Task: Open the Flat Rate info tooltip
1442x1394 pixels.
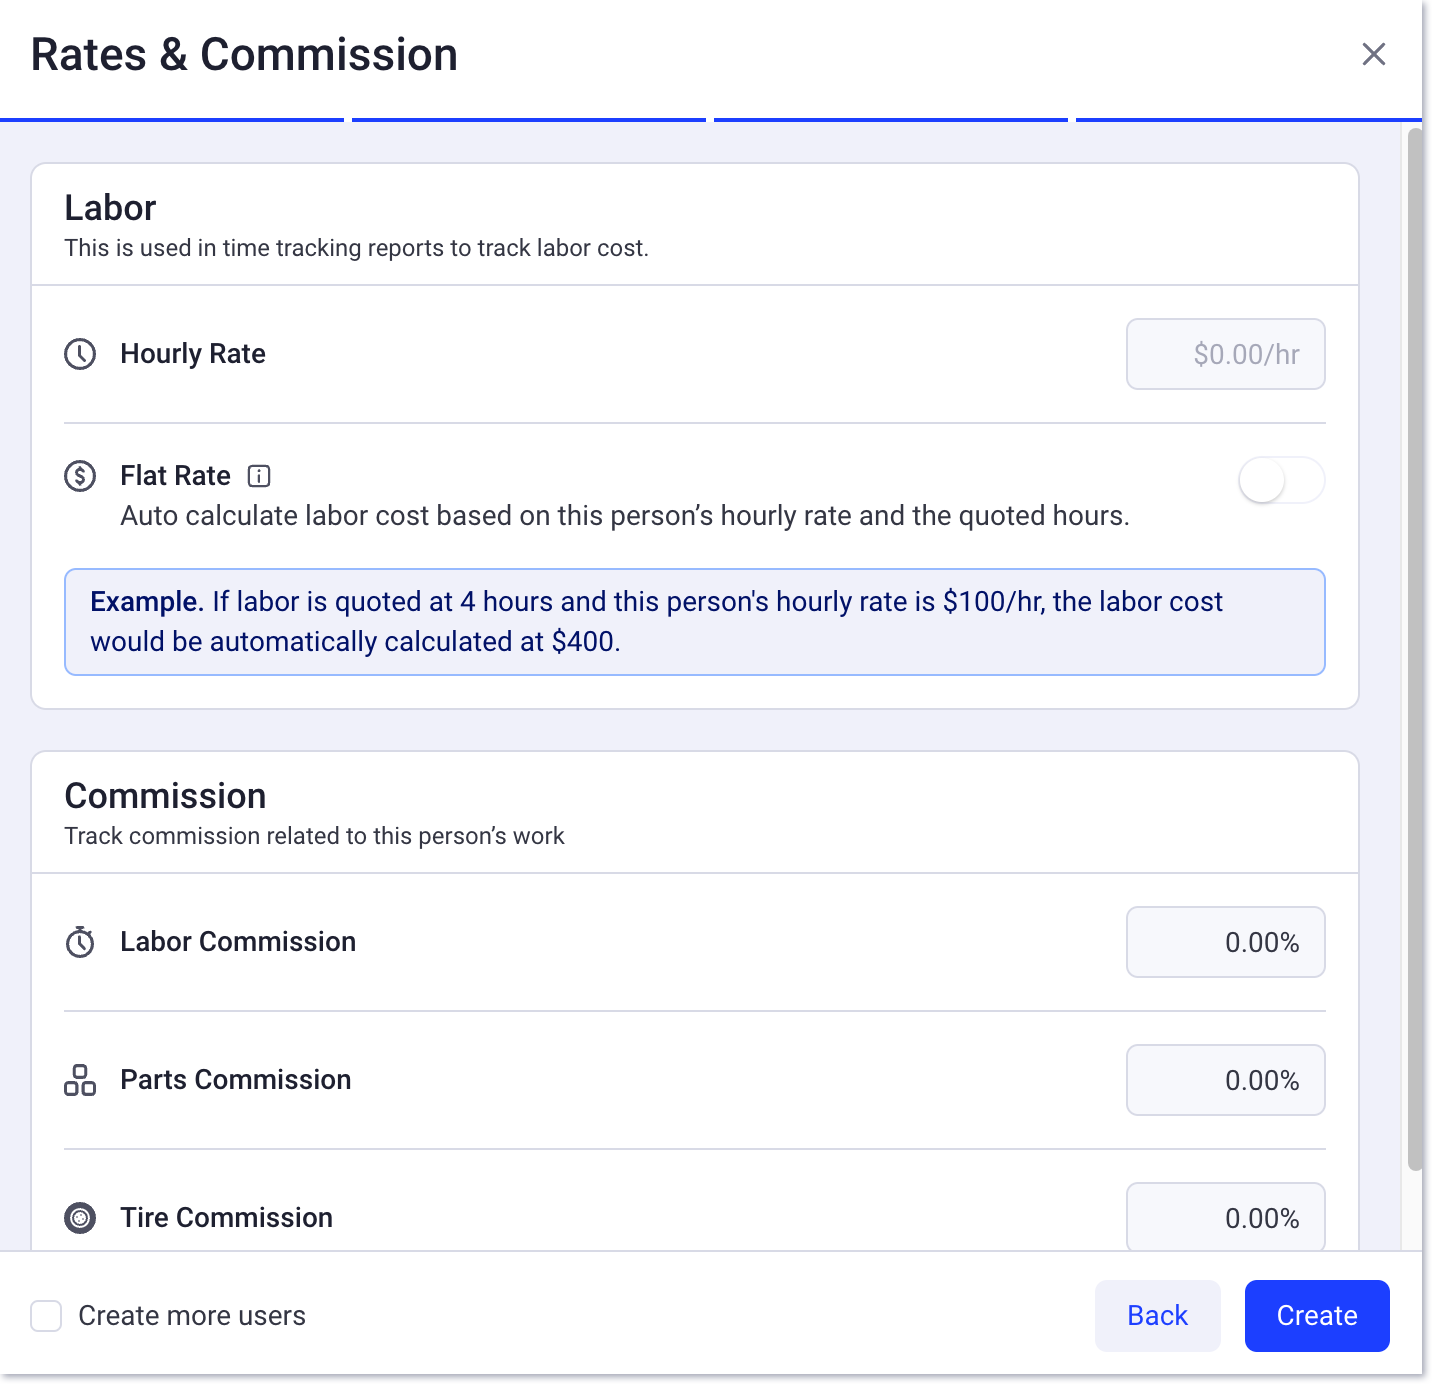Action: [258, 476]
